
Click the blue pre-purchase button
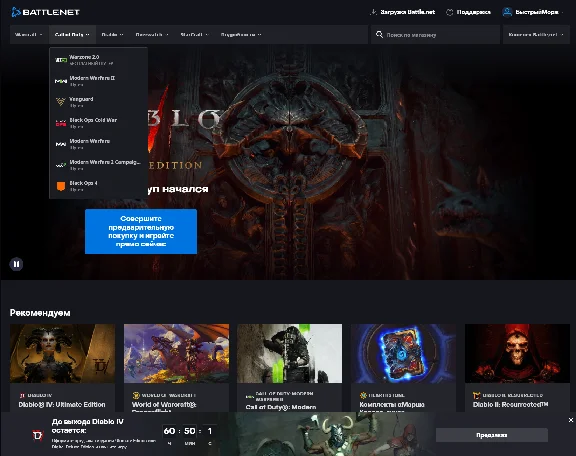(141, 231)
